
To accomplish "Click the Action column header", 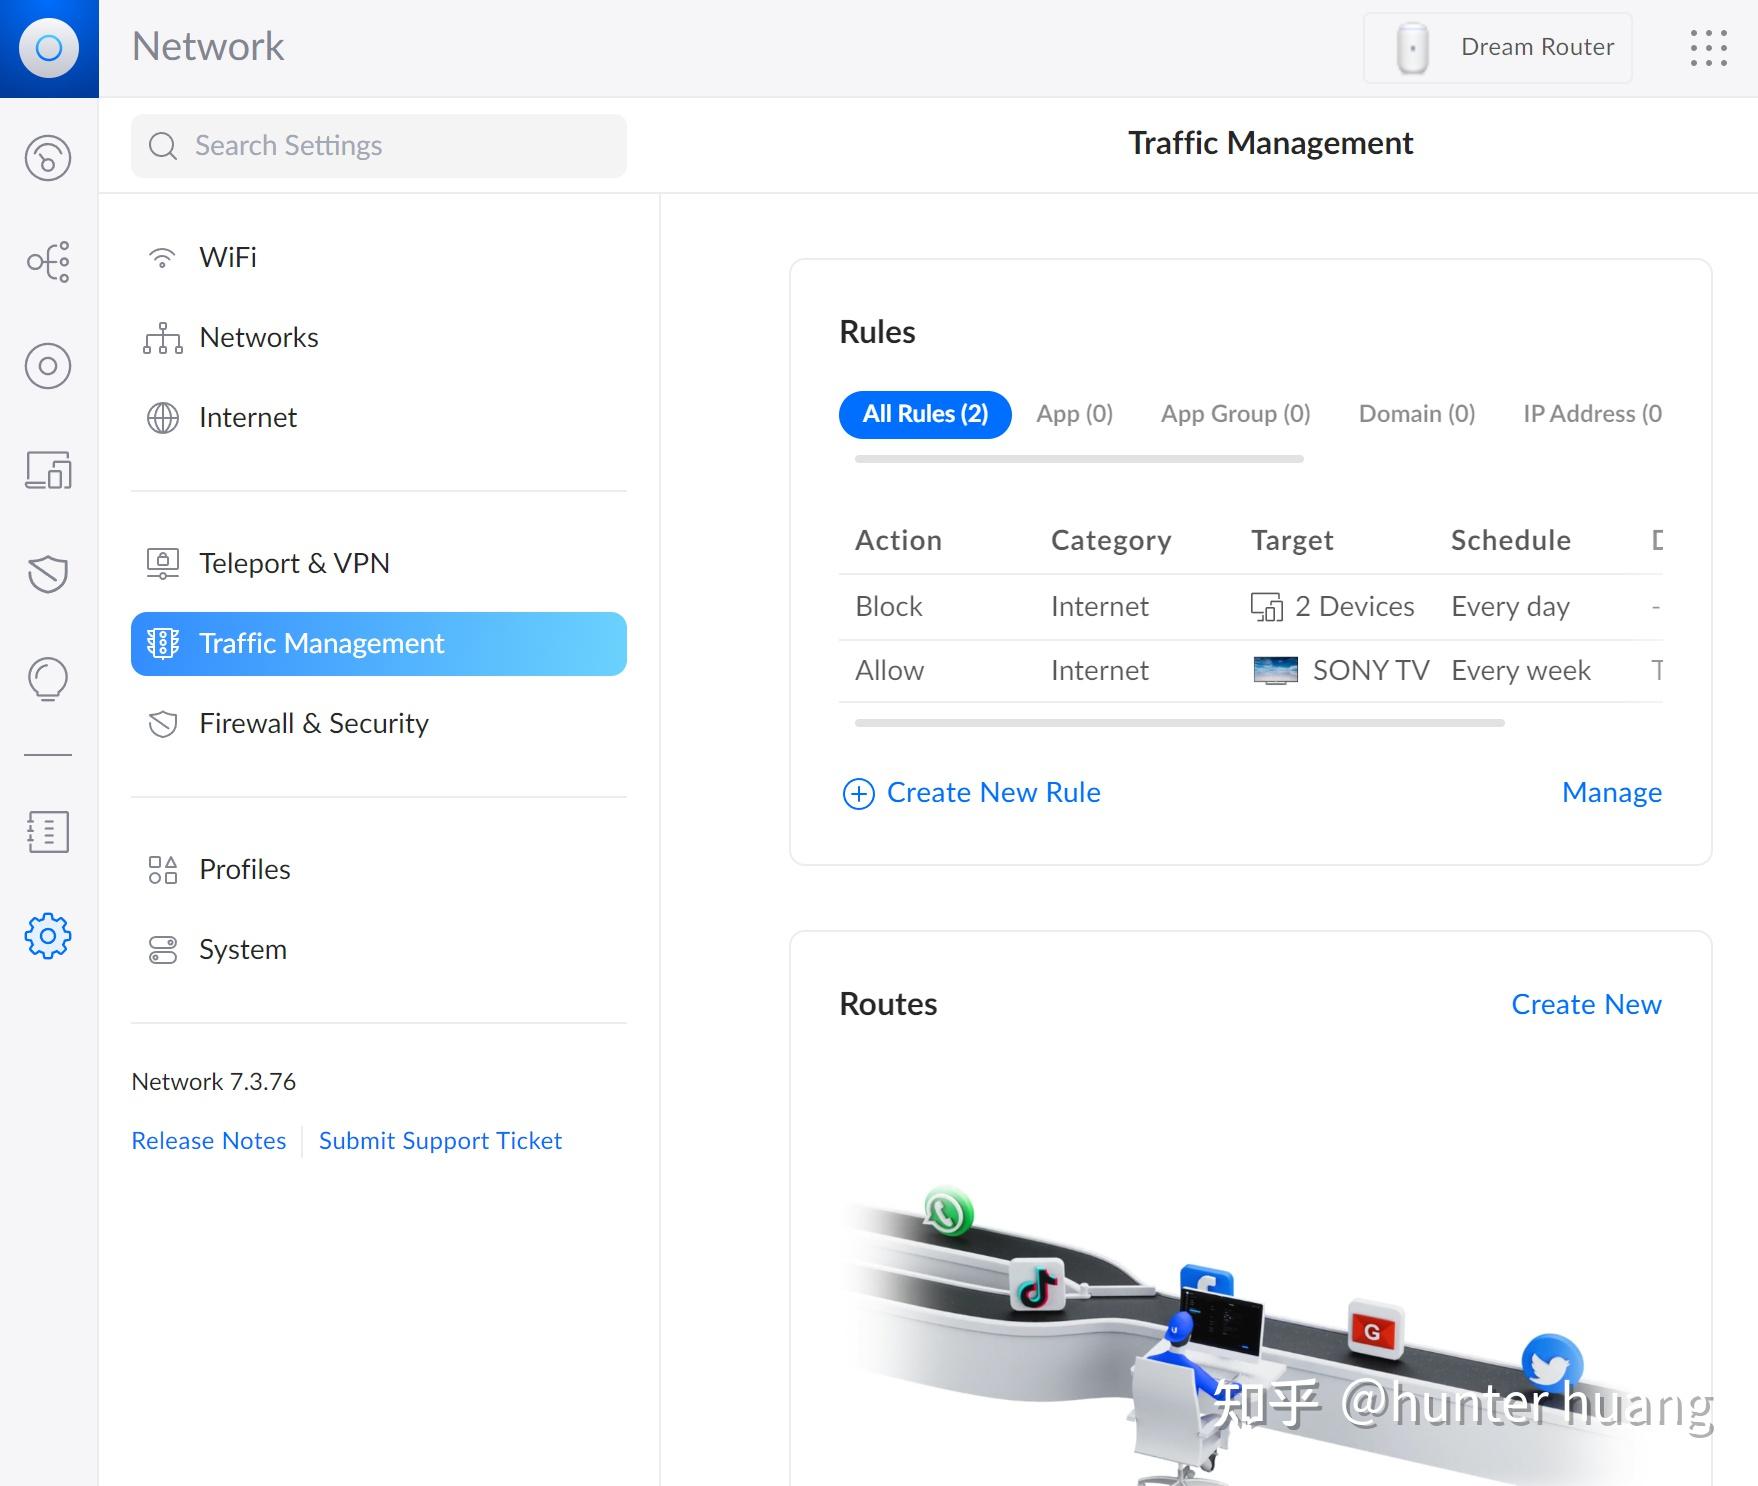I will click(899, 541).
